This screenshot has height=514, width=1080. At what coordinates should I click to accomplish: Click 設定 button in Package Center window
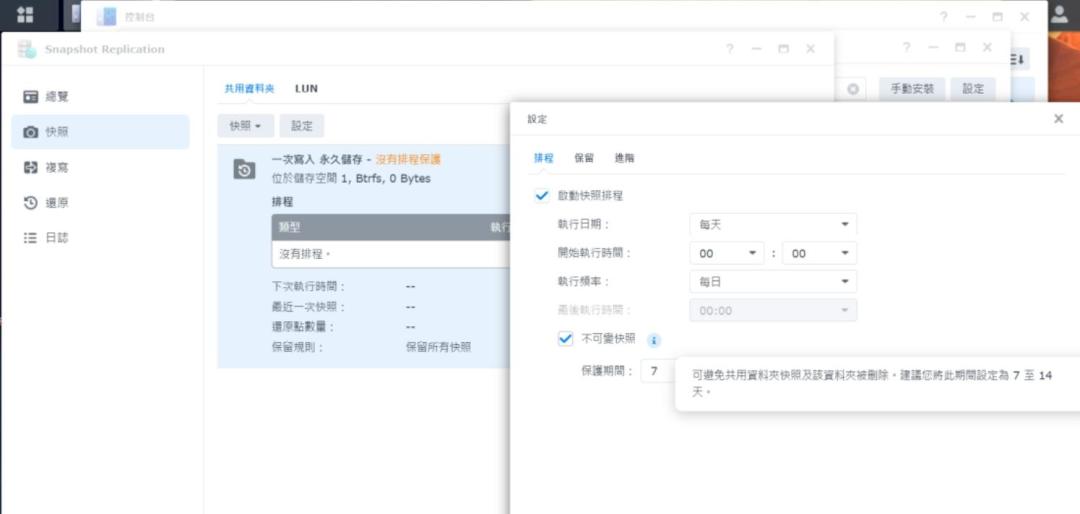(973, 90)
